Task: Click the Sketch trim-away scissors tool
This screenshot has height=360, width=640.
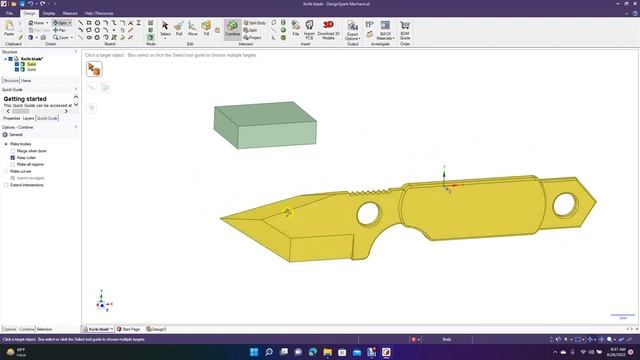Action: [x=131, y=23]
